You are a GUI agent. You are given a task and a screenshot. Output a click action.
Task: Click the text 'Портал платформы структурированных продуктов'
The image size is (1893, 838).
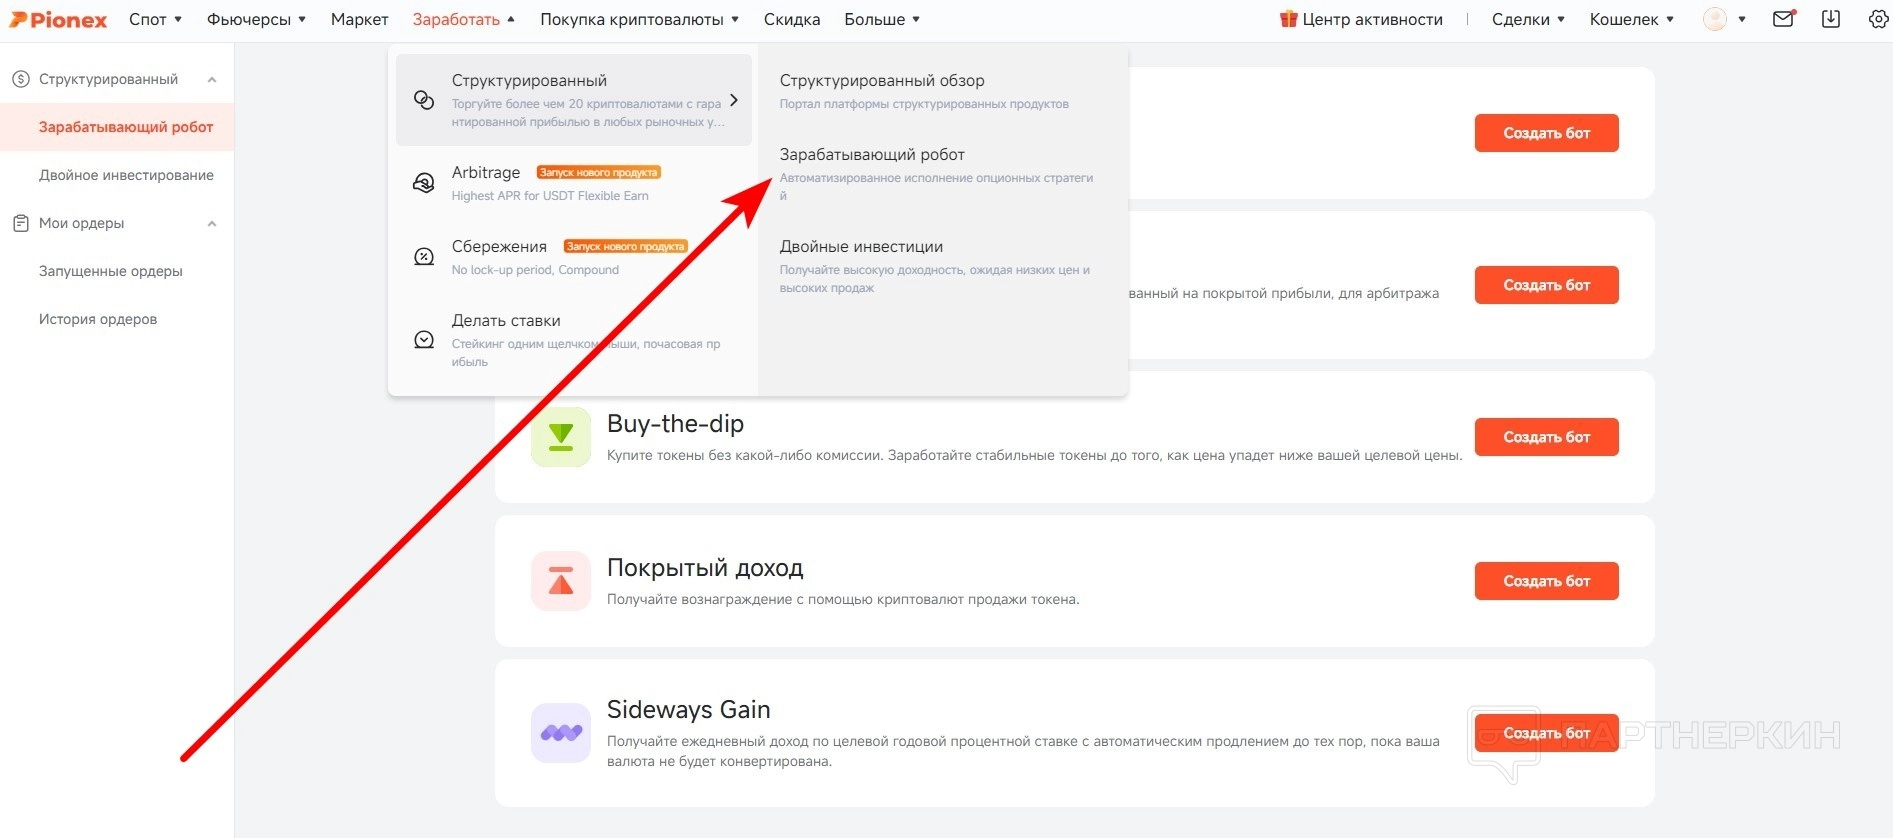pos(924,104)
